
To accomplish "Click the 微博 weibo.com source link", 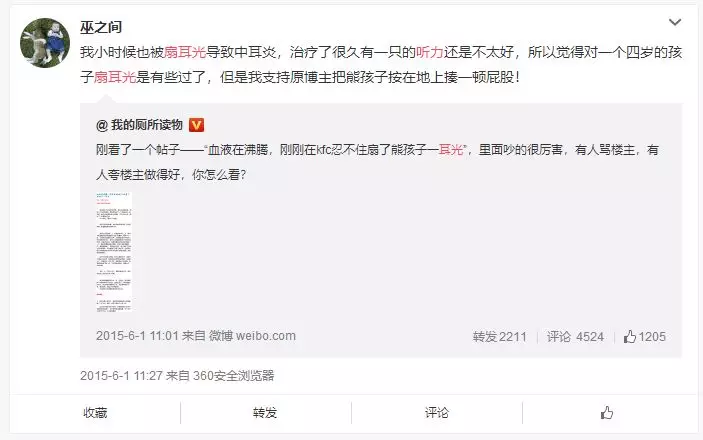I will pos(252,335).
